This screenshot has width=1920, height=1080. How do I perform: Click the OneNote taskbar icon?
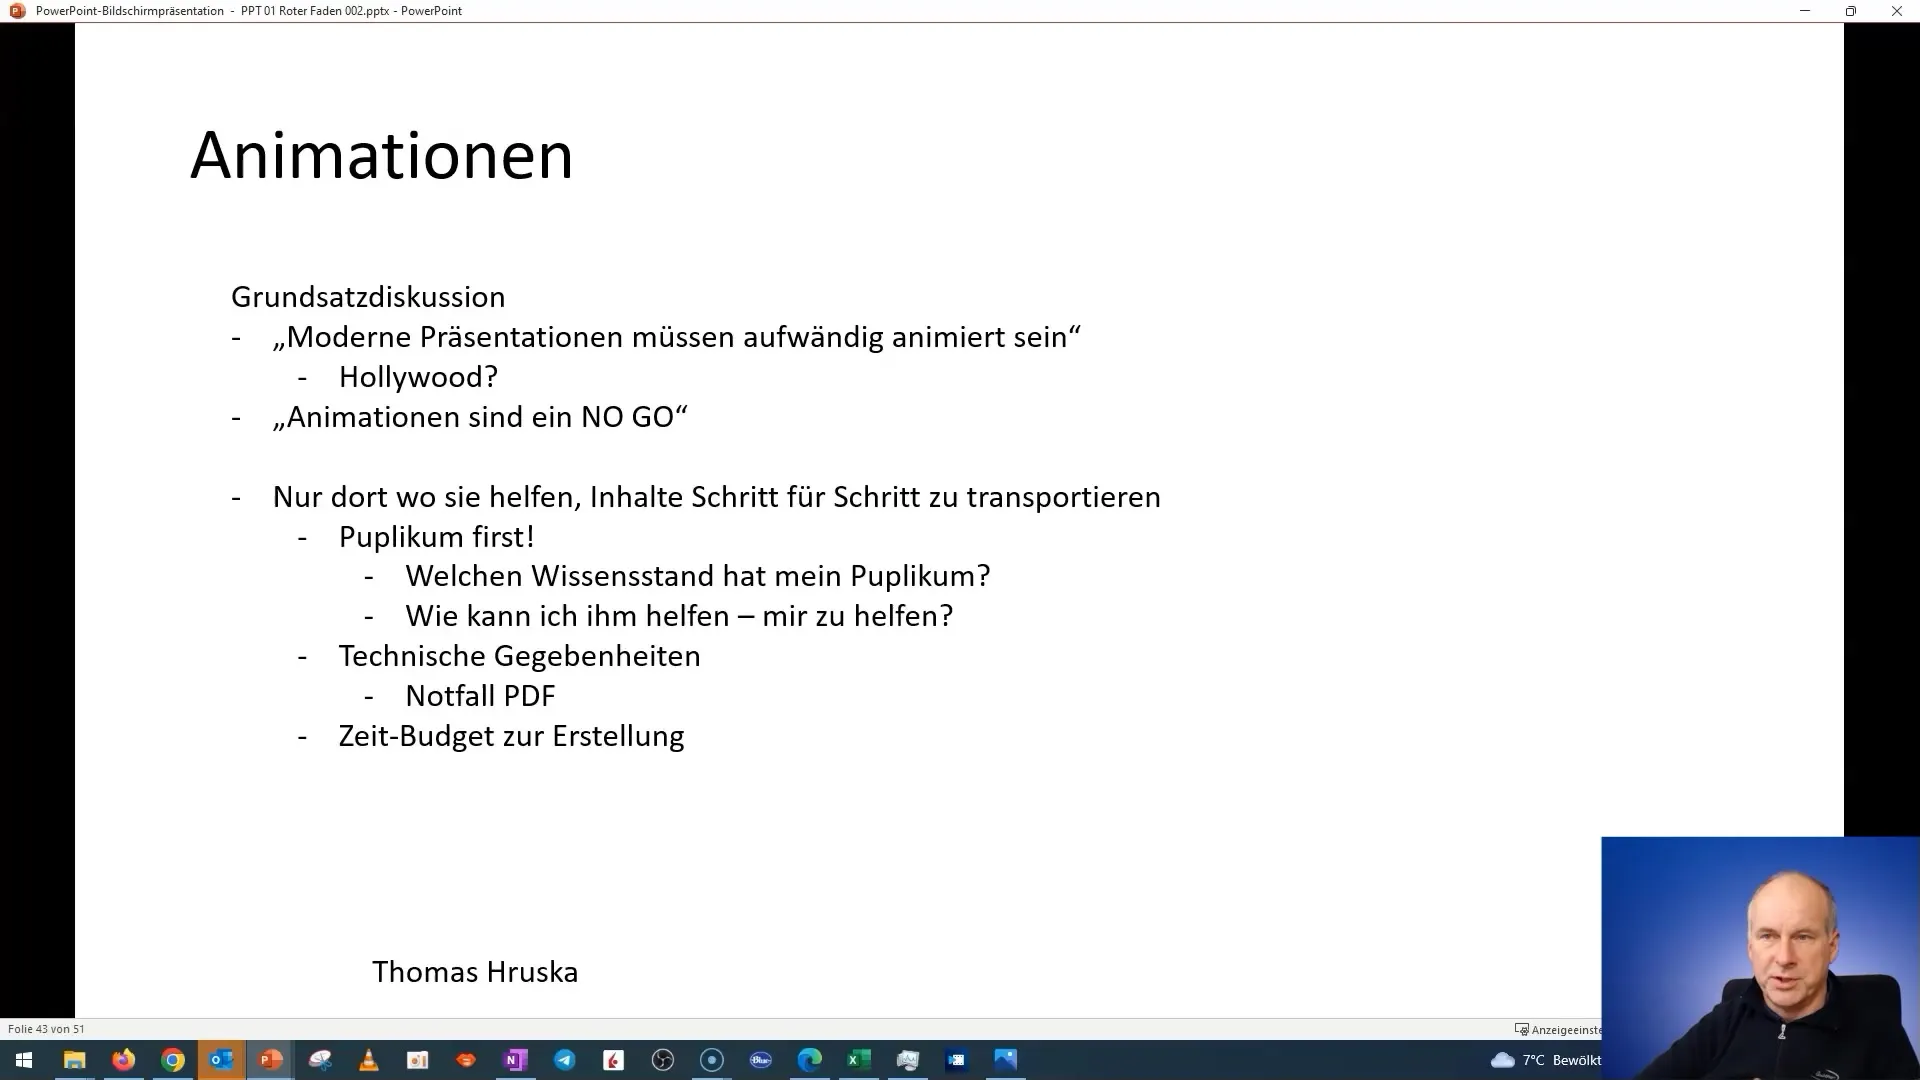(x=514, y=1059)
